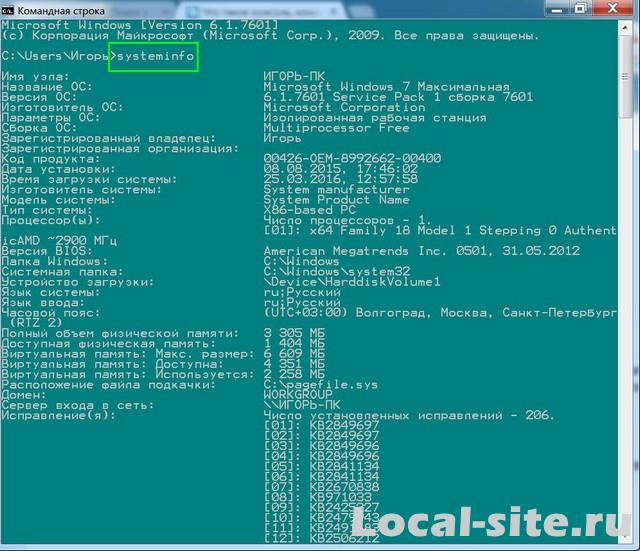Click registered owner value 'Игорь'

click(282, 138)
